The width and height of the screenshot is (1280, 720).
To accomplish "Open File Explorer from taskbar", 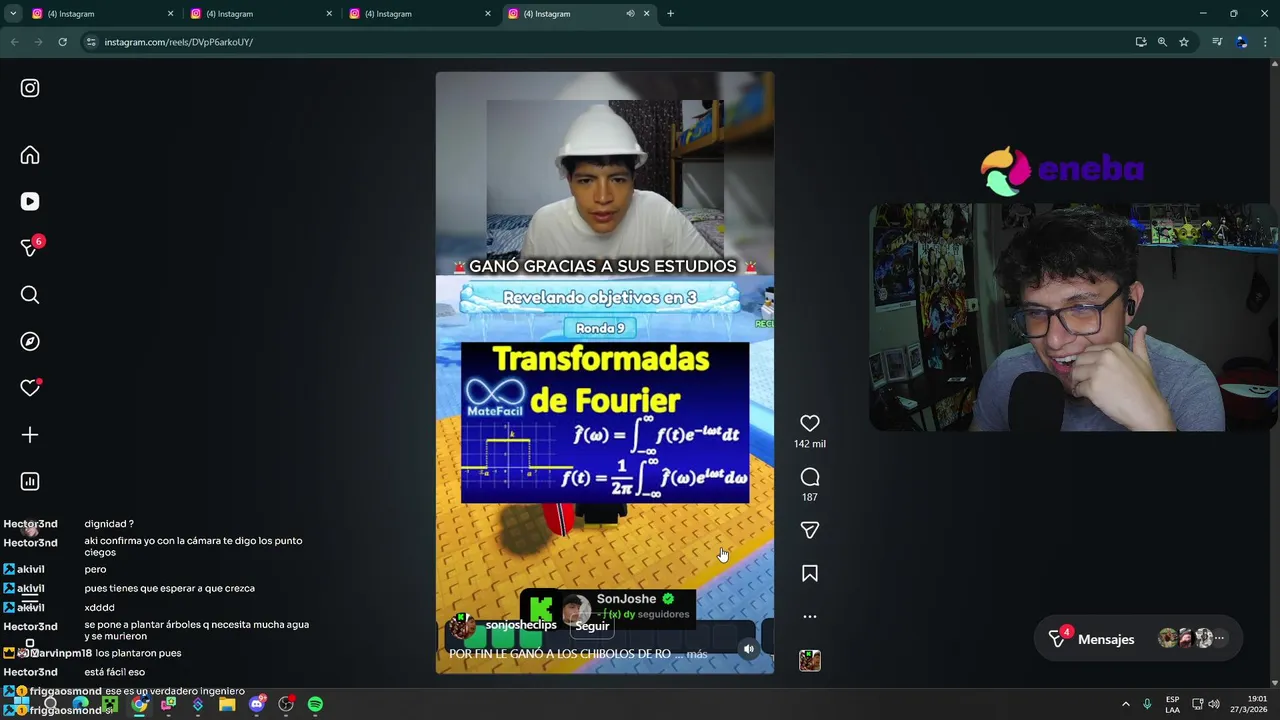I will 227,704.
